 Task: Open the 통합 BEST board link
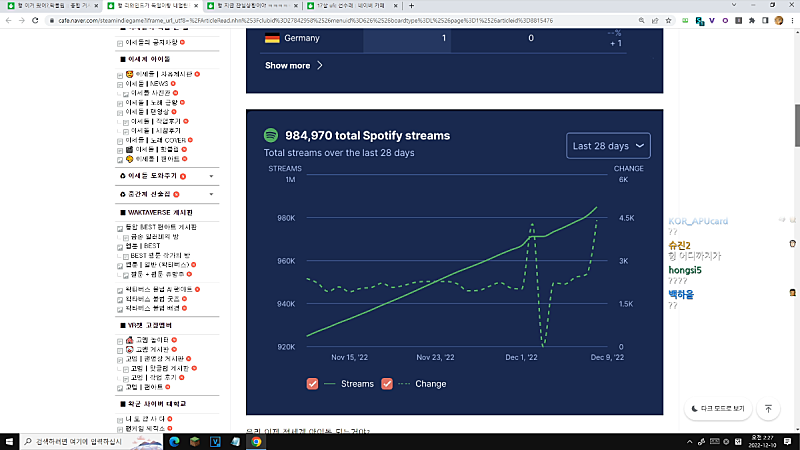tap(161, 227)
